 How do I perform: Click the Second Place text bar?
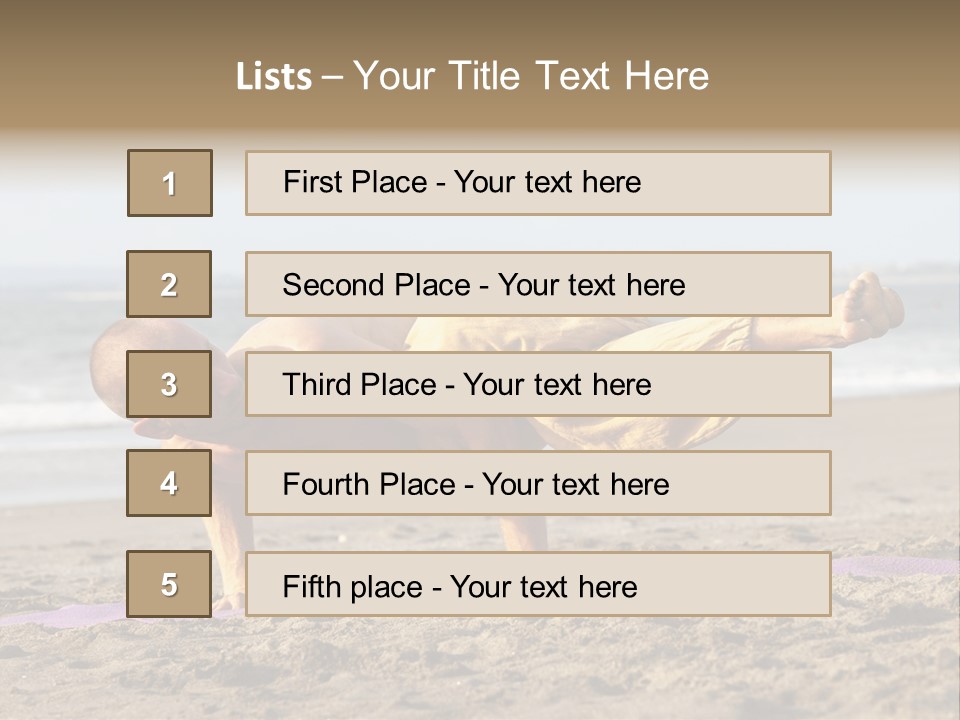pos(538,284)
